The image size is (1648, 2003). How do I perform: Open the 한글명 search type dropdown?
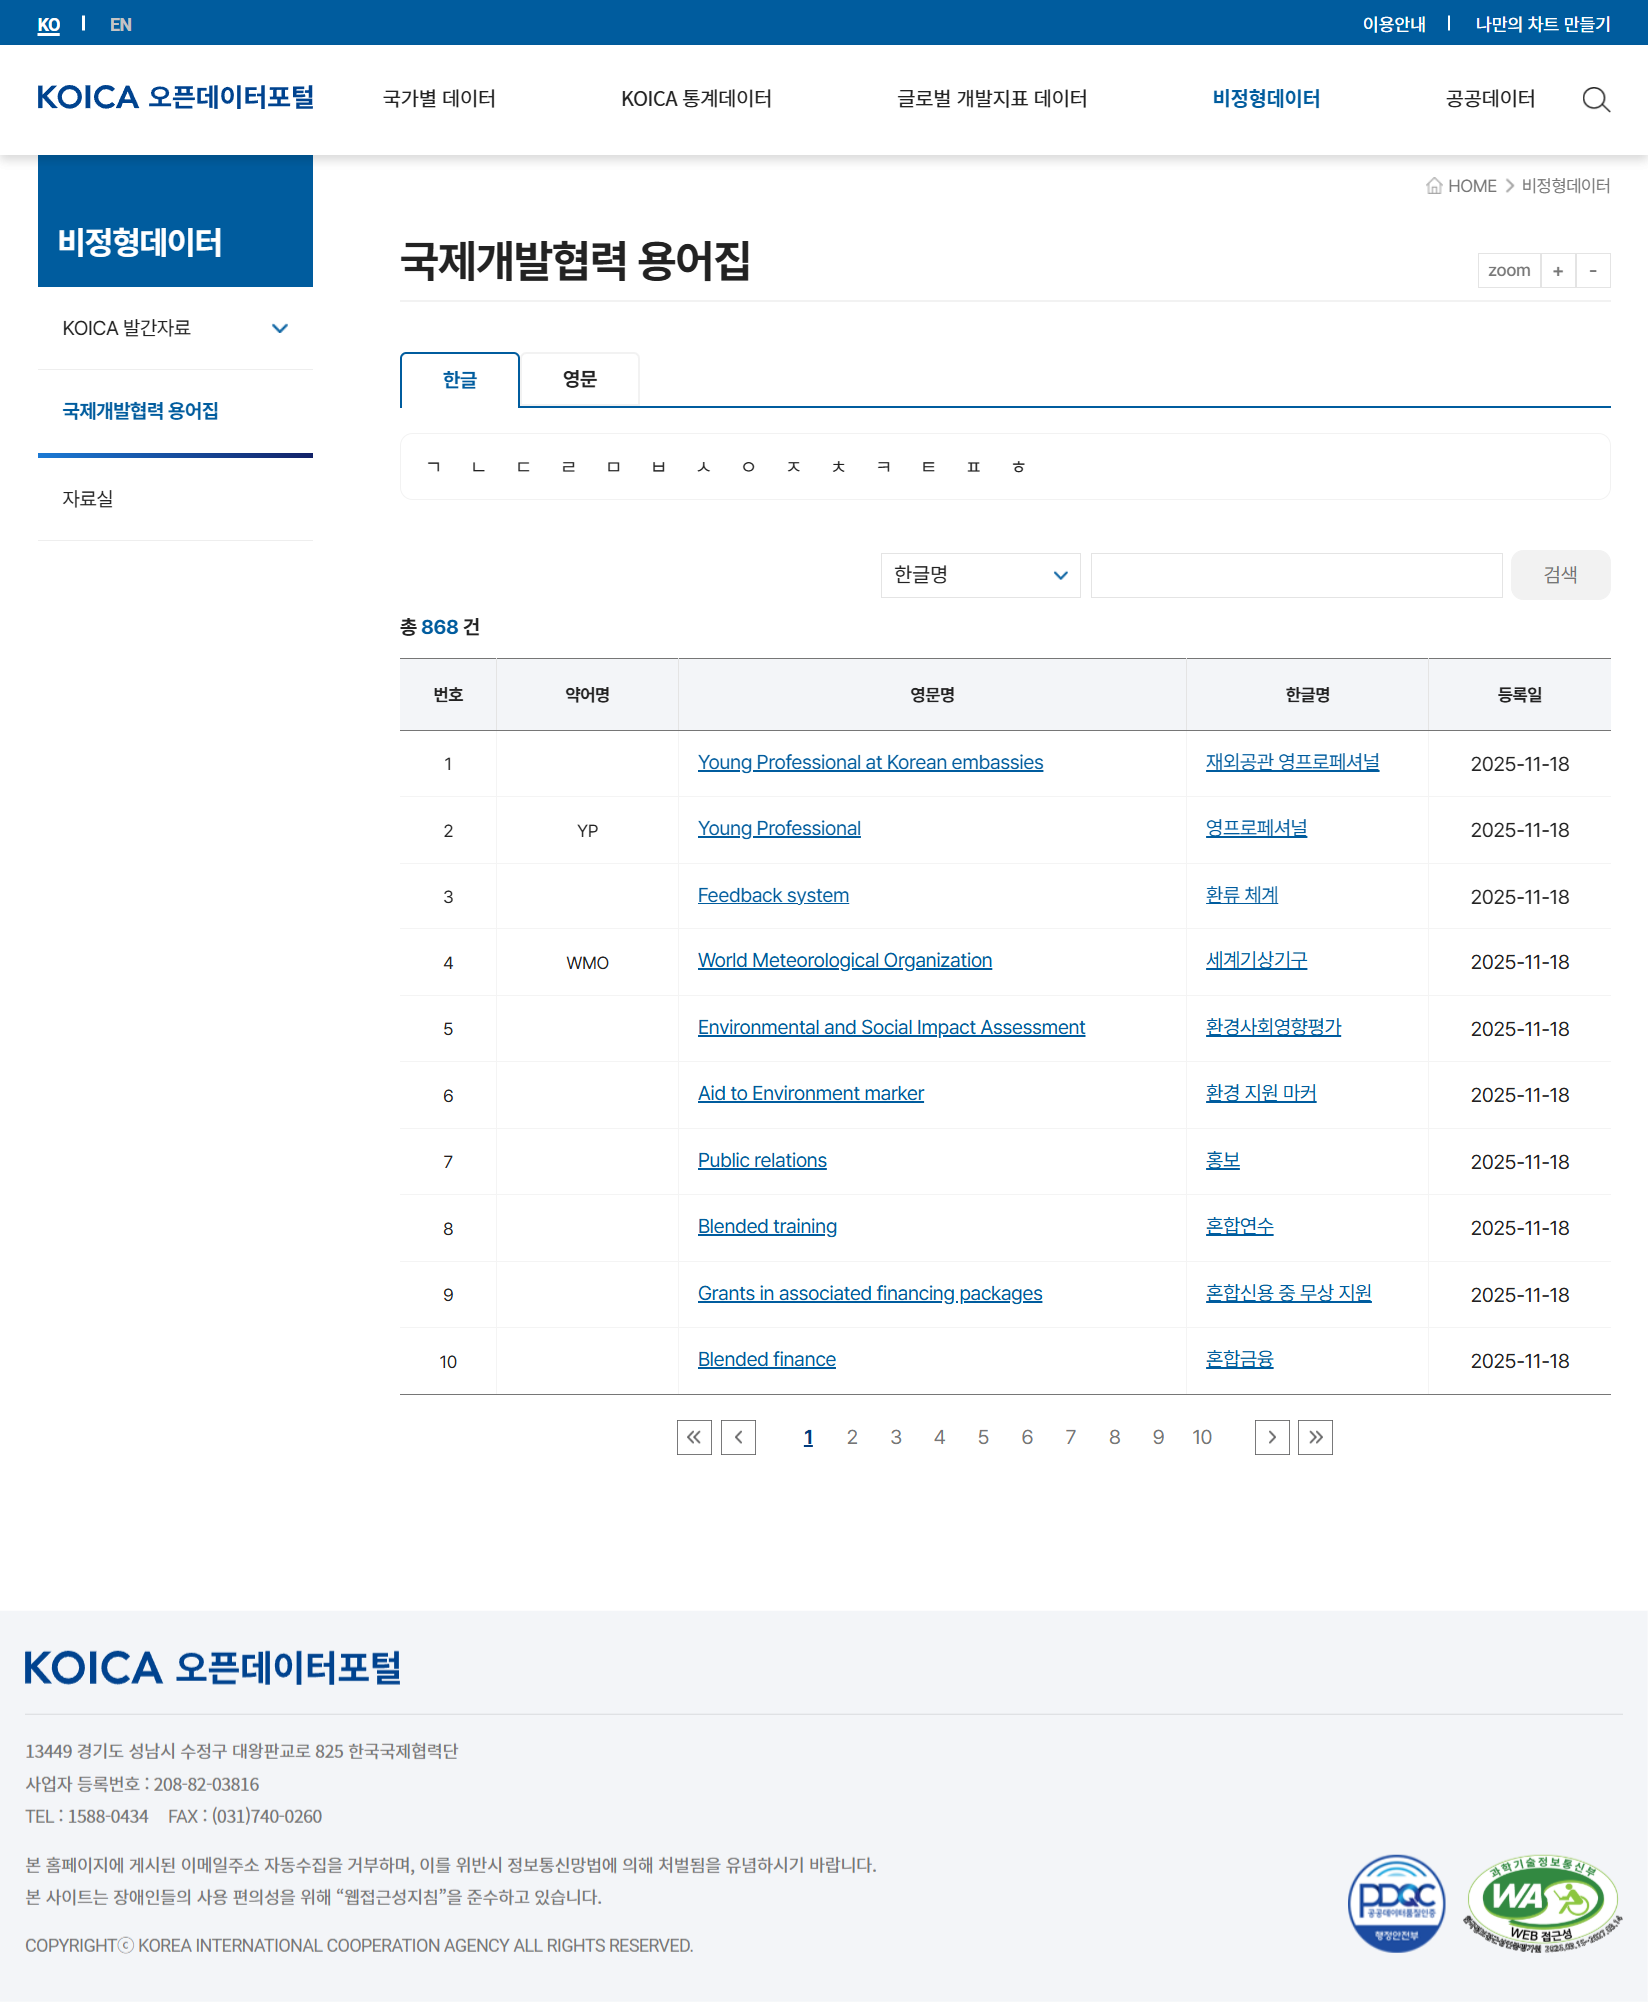point(980,575)
